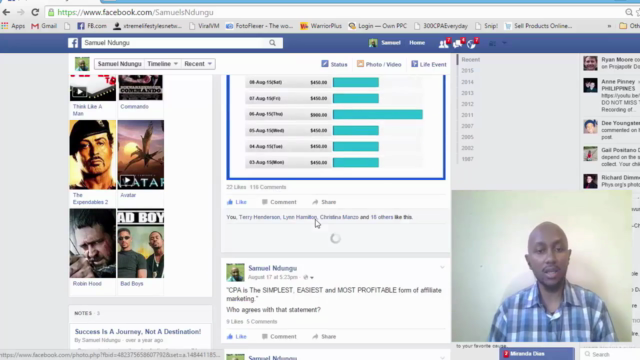Open the 300CPAEveryday bookmark

[x=441, y=26]
